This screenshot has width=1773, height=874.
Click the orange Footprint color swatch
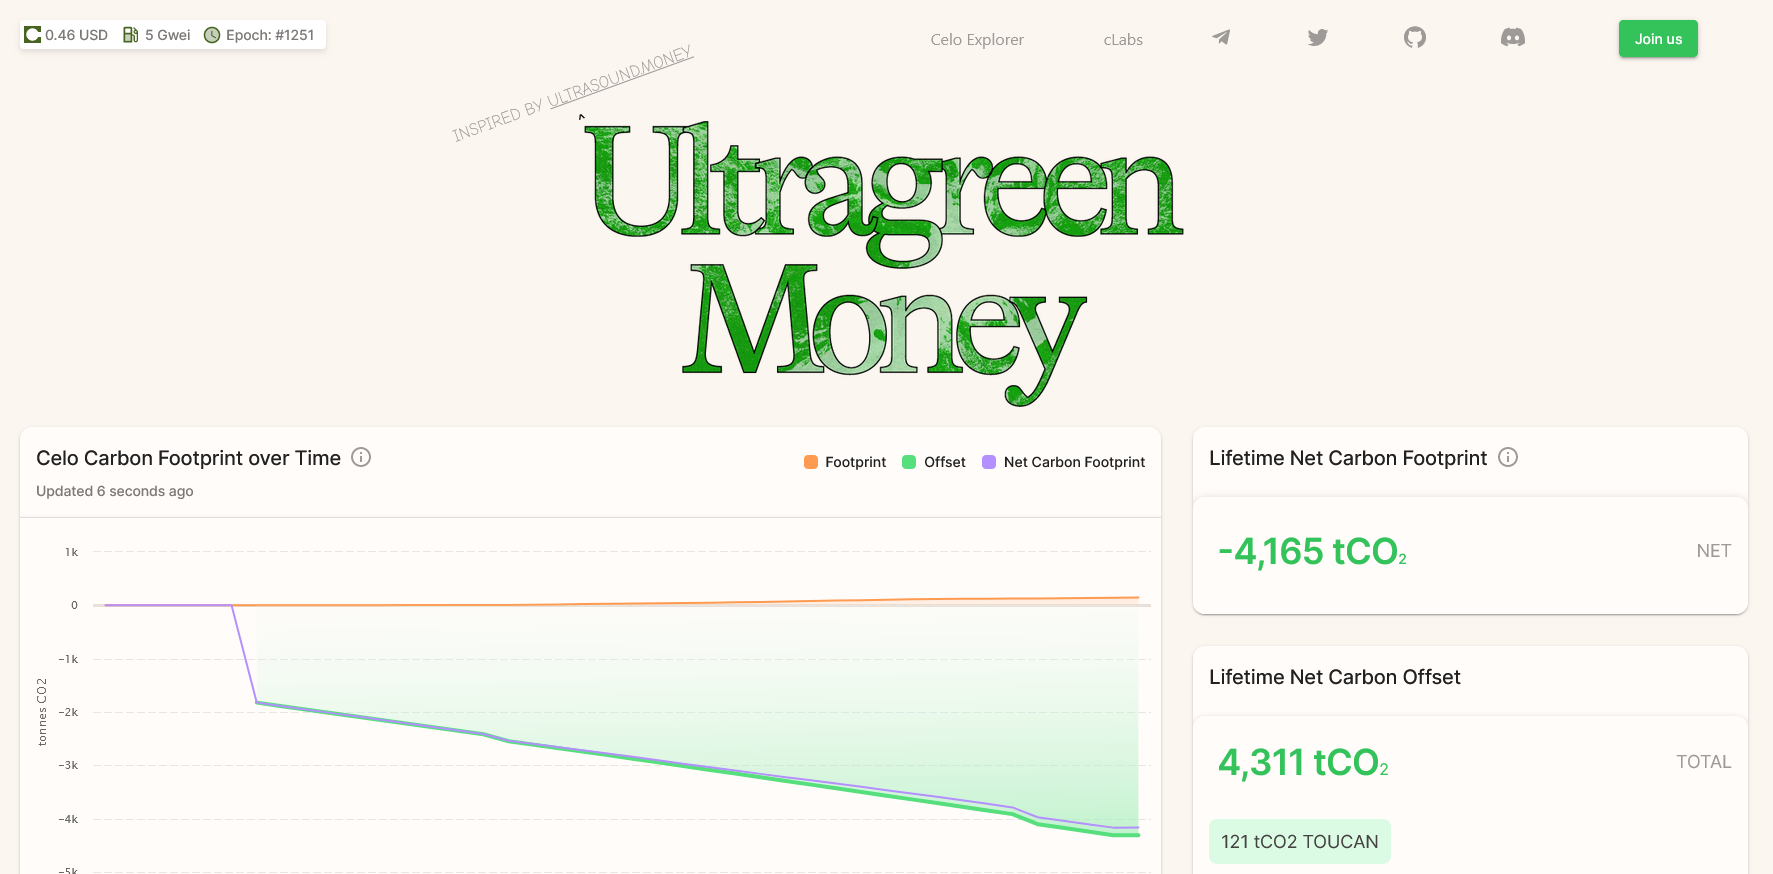pyautogui.click(x=811, y=462)
